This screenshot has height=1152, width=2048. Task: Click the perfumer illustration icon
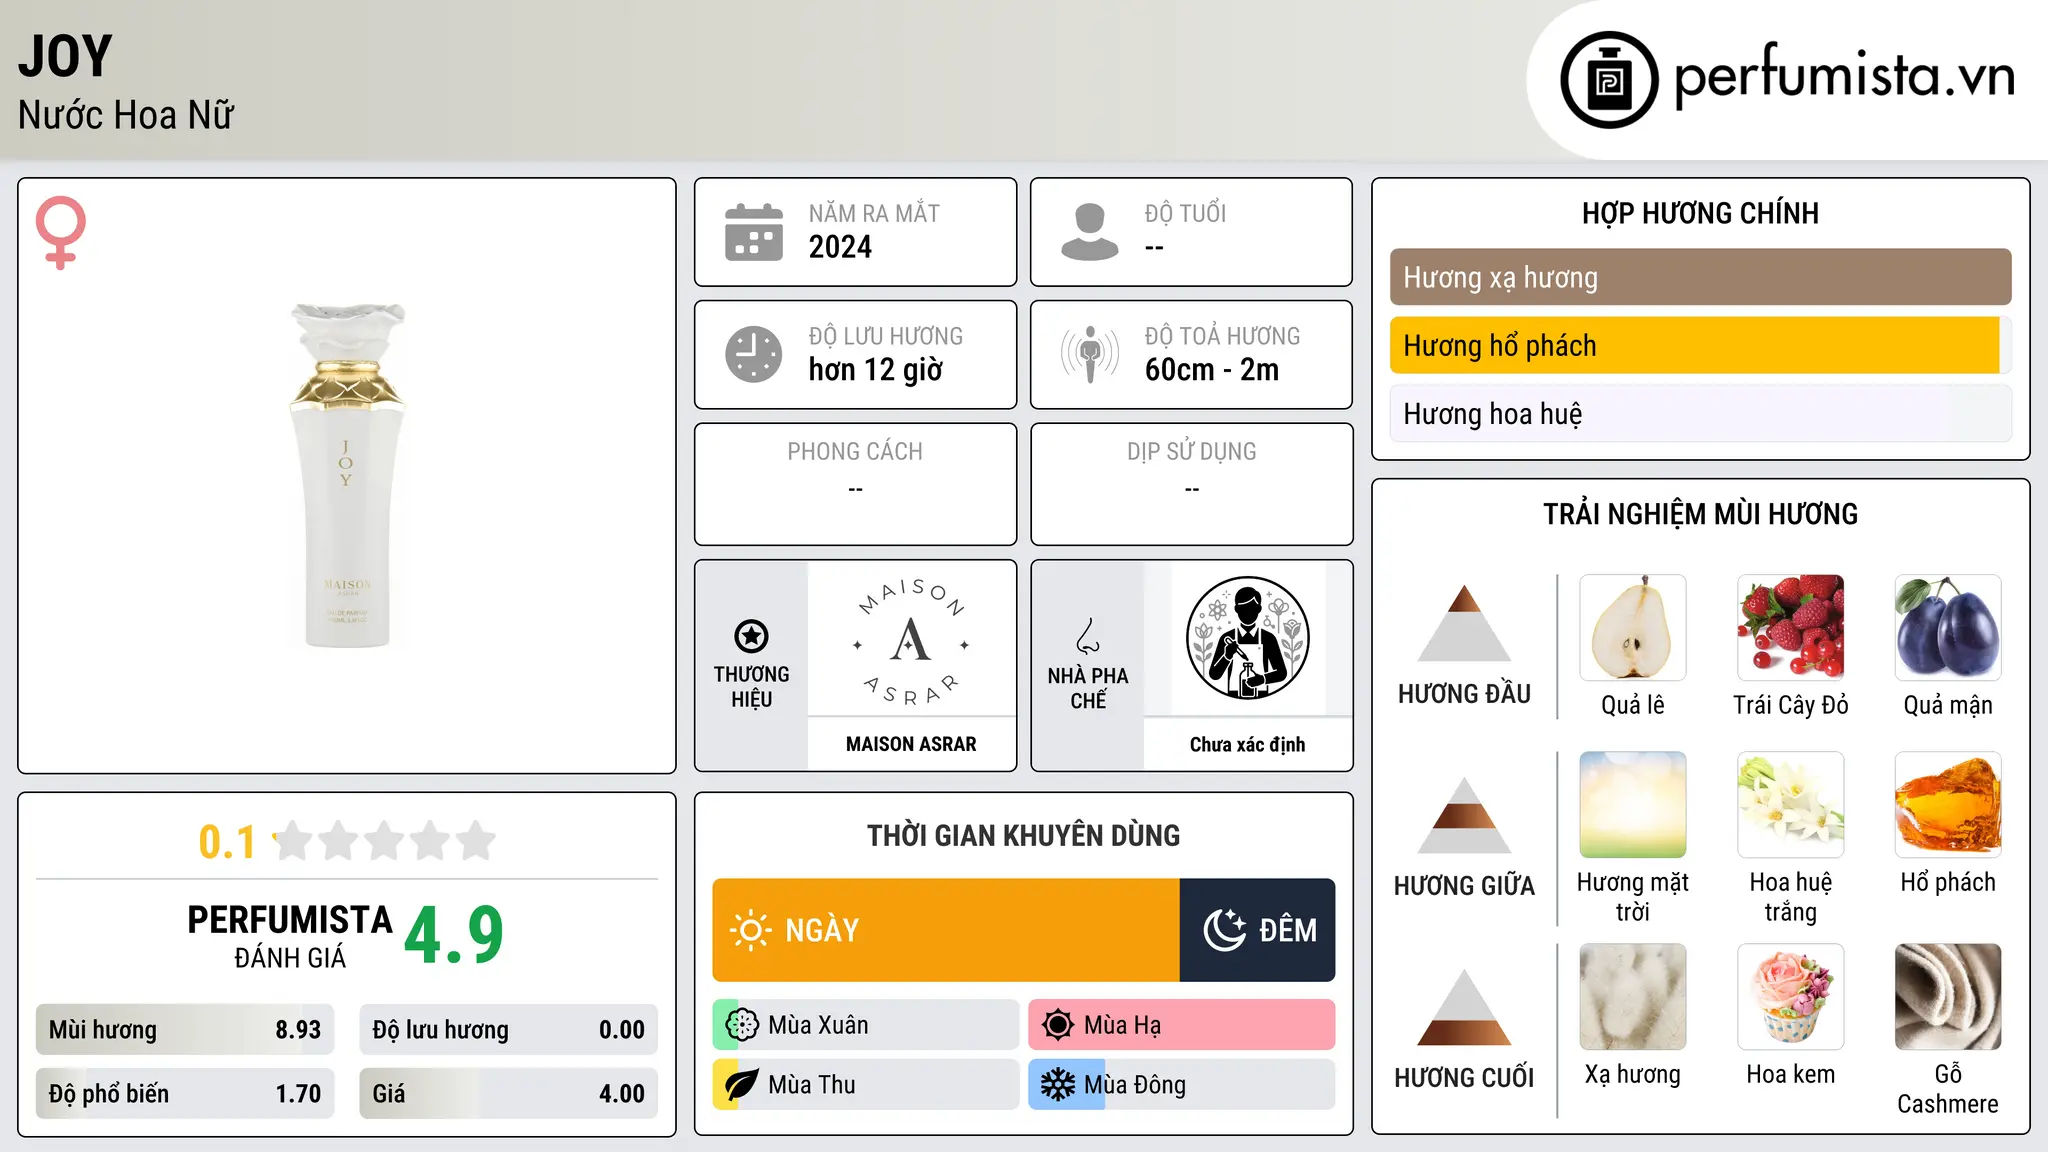(1247, 638)
